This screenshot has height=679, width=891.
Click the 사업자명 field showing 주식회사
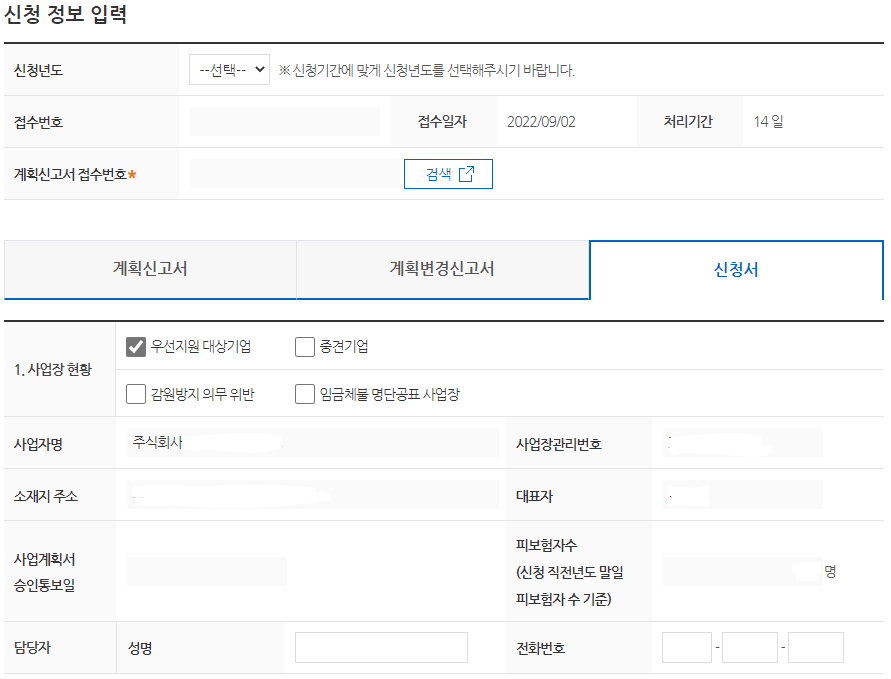(x=313, y=443)
